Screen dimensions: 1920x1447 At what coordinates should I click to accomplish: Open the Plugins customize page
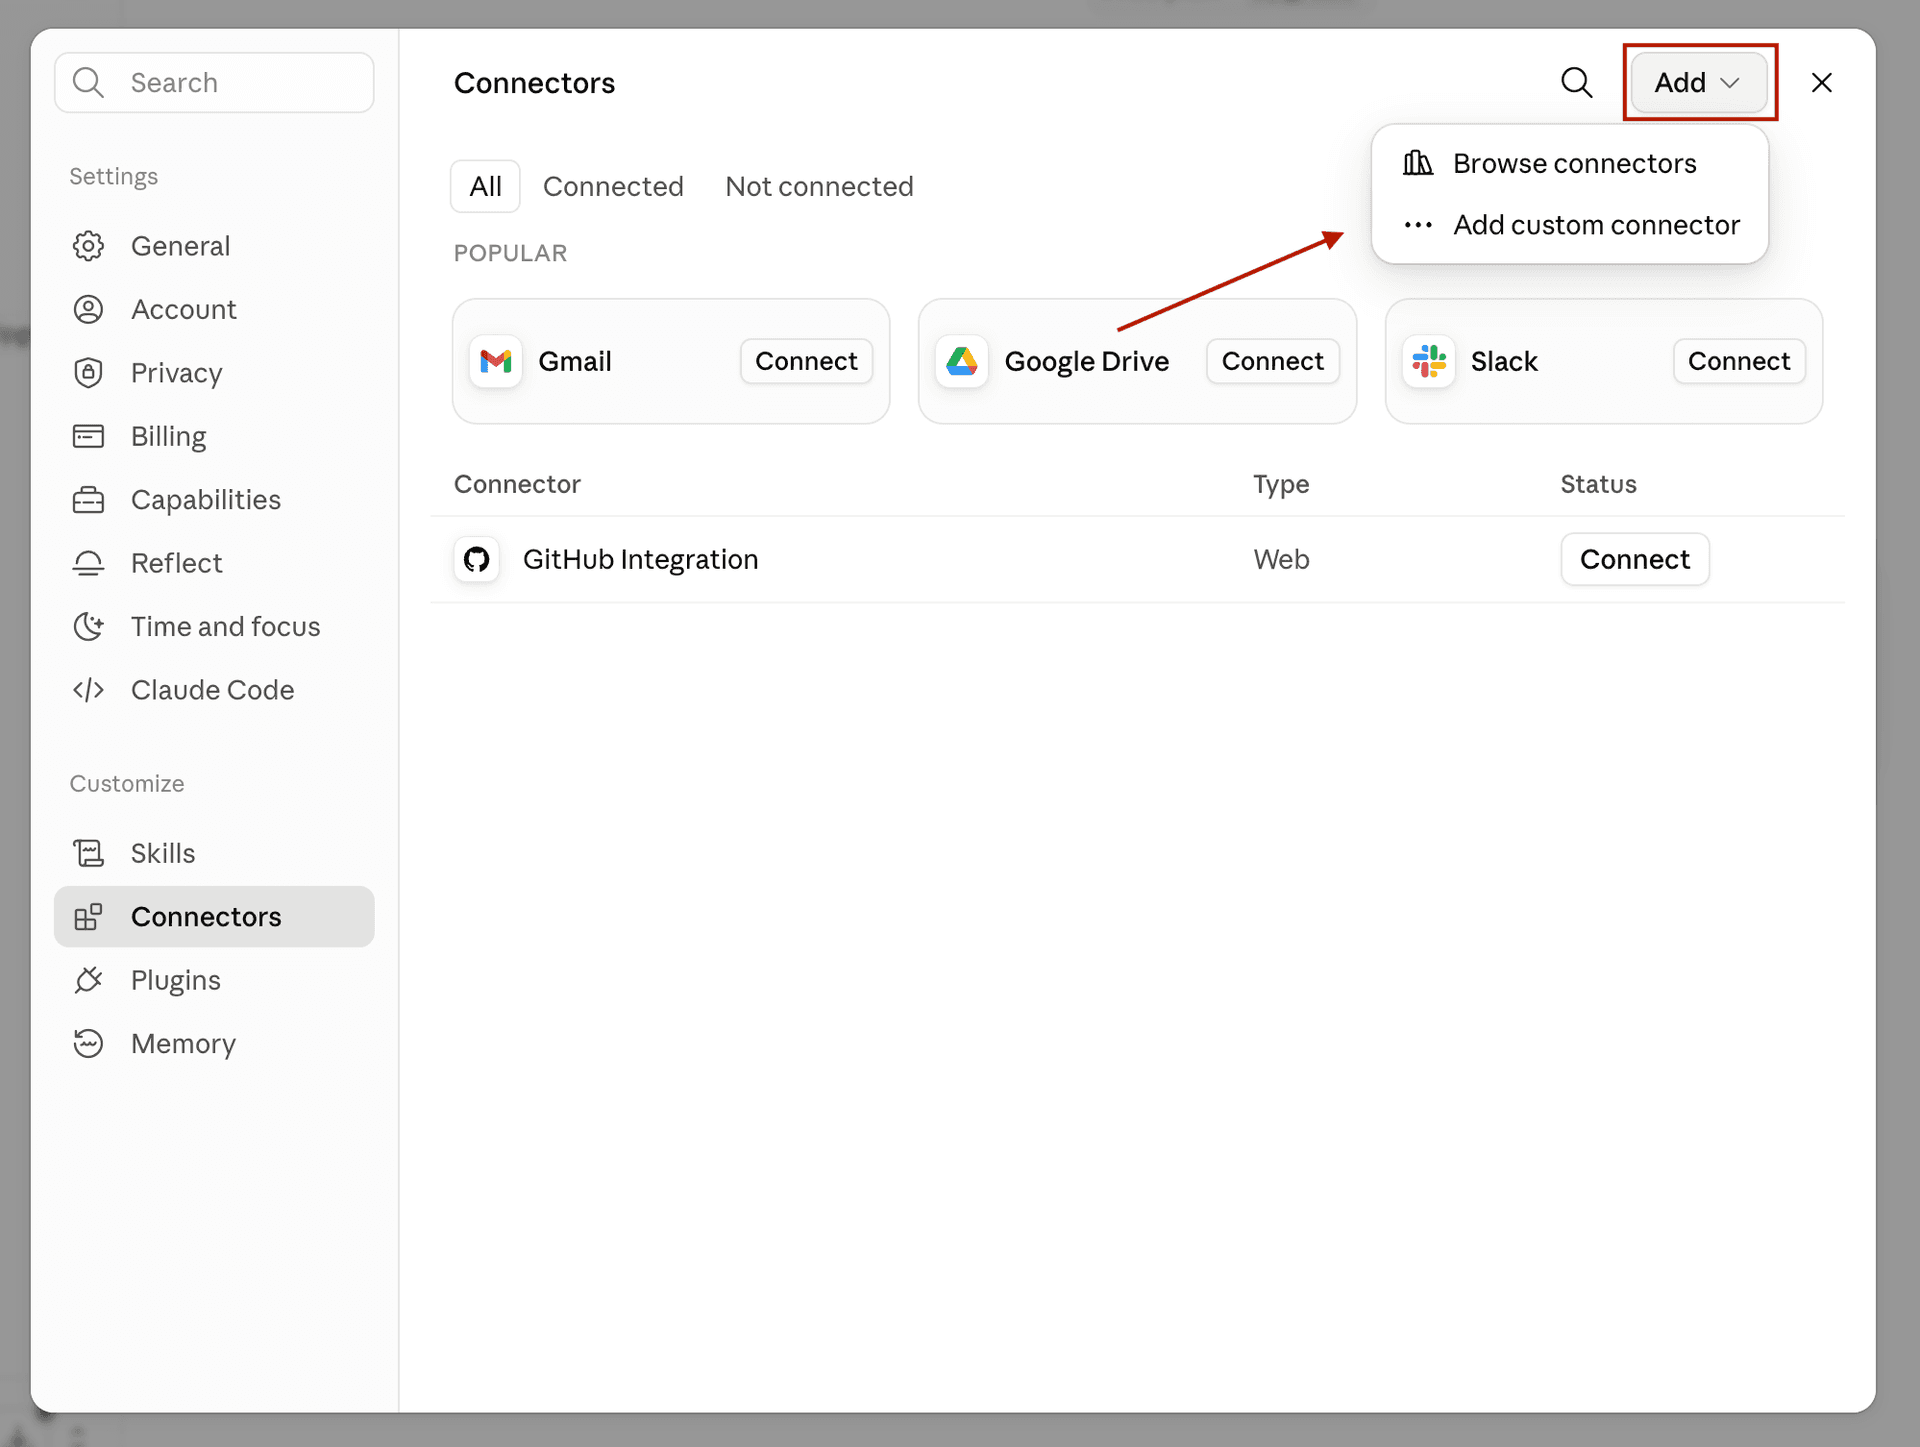click(214, 980)
